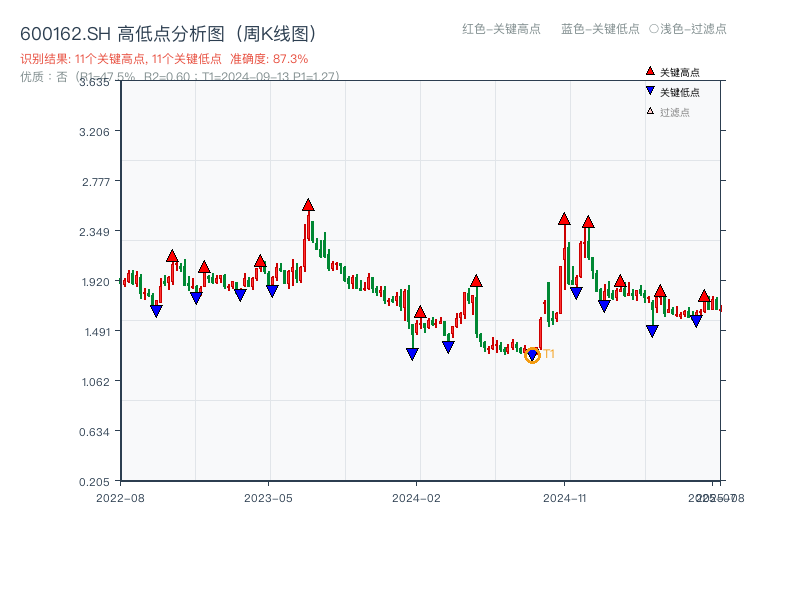This screenshot has width=800, height=600.
Task: Click the orange T1 circle marker
Action: coord(533,354)
